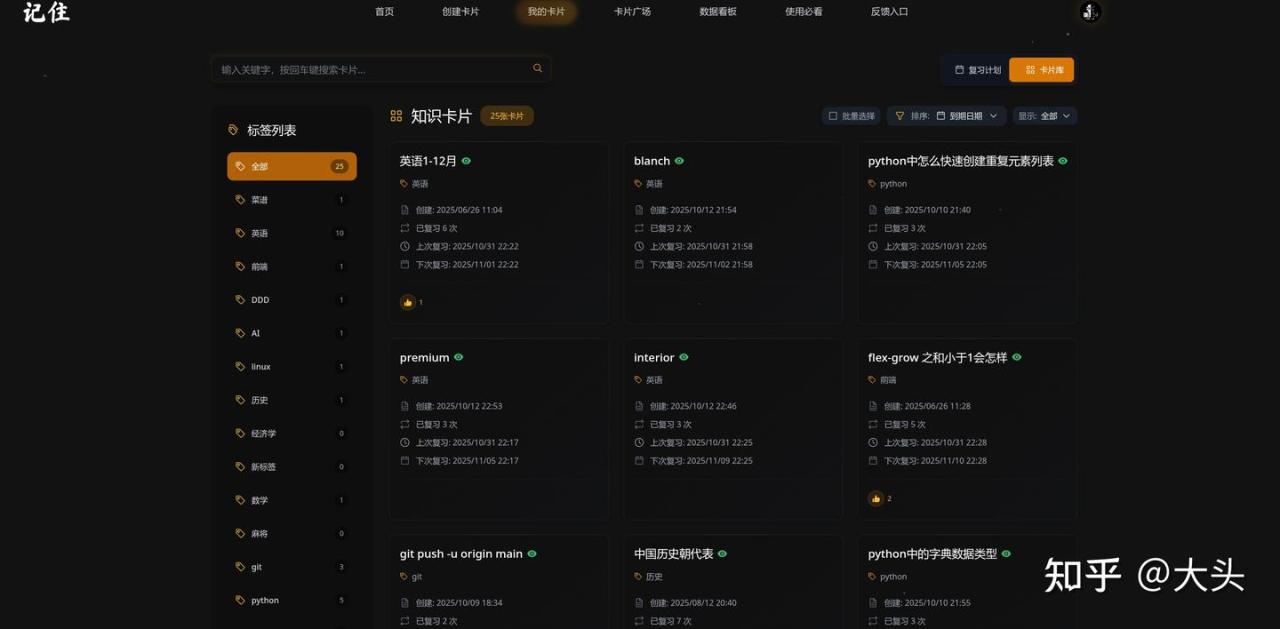1280x629 pixels.
Task: Select the 全部 tag filter
Action: pos(291,166)
